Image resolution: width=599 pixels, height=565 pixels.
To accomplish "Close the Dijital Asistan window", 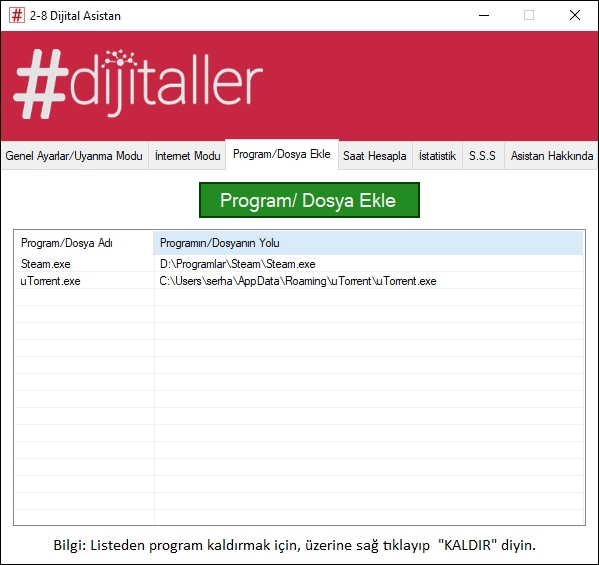I will [x=575, y=15].
